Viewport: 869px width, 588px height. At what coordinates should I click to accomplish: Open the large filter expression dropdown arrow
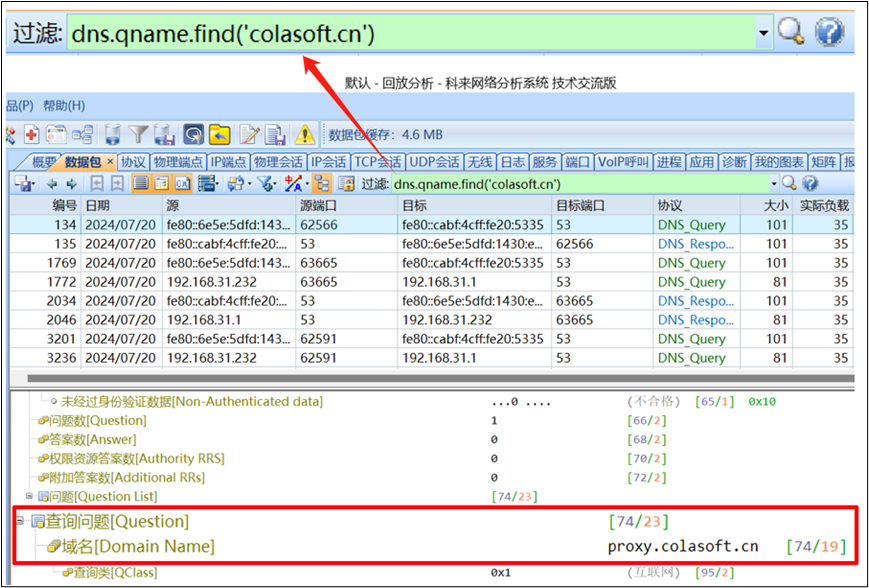tap(764, 33)
